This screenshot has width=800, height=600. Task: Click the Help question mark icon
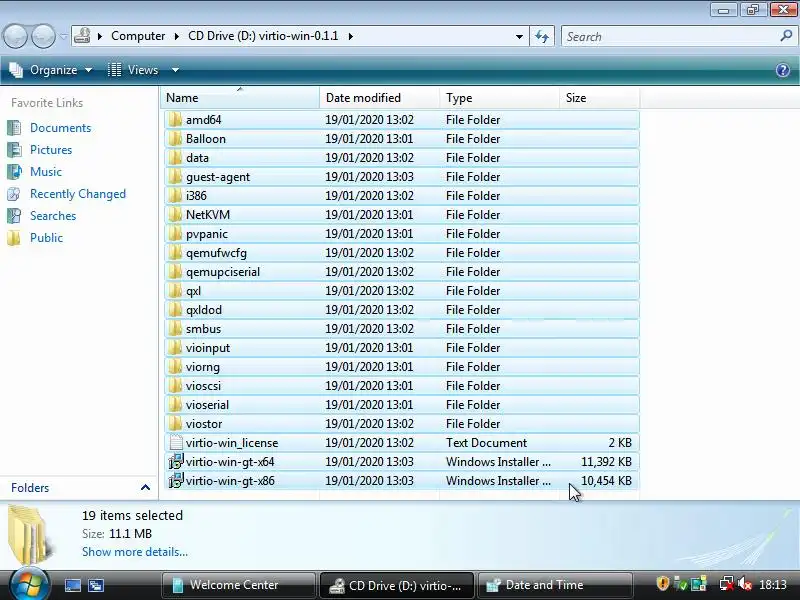pos(783,70)
